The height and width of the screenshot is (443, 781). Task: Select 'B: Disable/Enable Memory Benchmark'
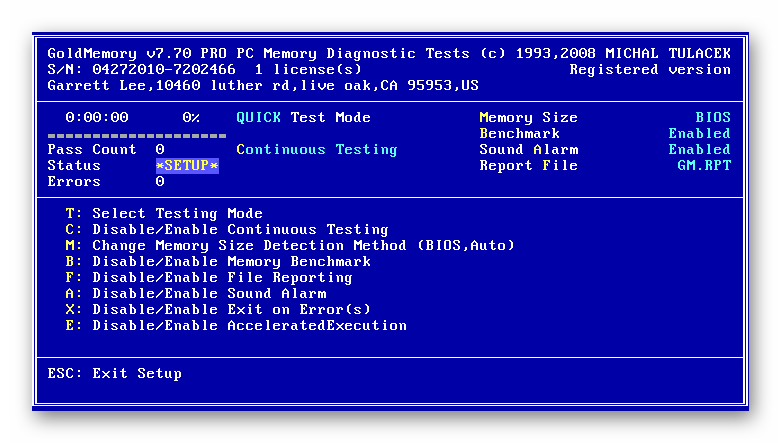(x=218, y=262)
